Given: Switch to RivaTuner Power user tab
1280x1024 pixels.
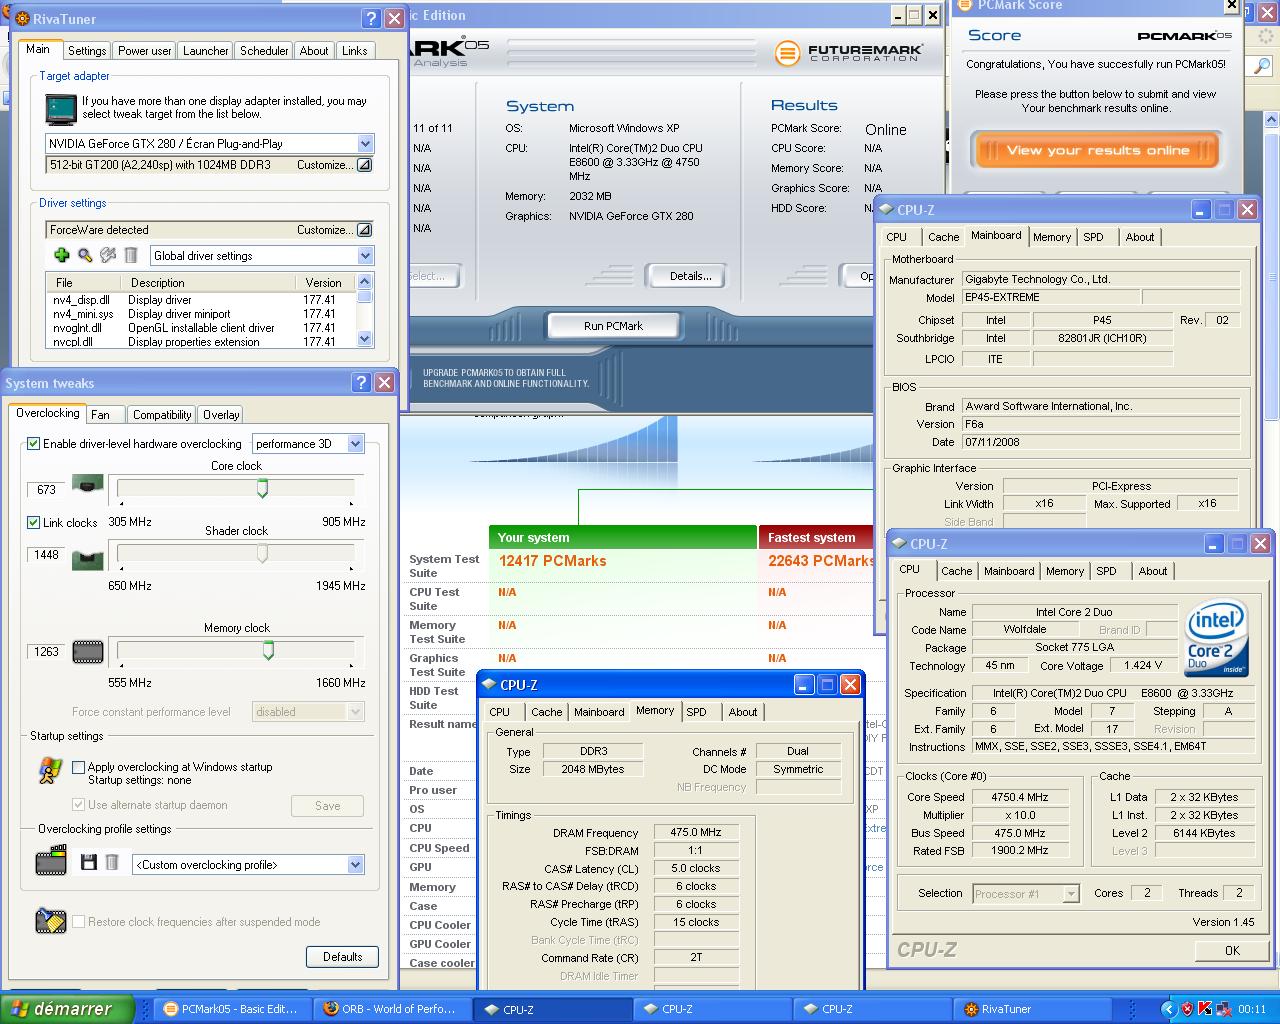Looking at the screenshot, I should 144,51.
